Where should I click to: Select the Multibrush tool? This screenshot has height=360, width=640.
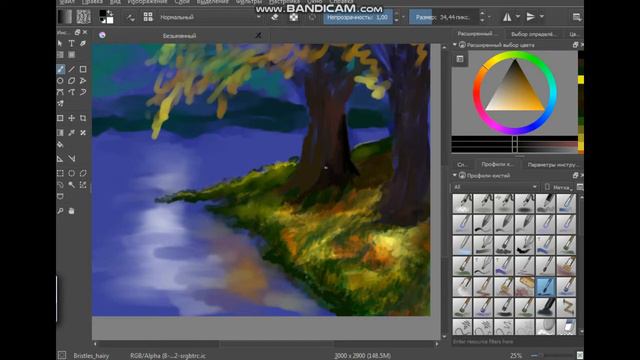point(60,104)
